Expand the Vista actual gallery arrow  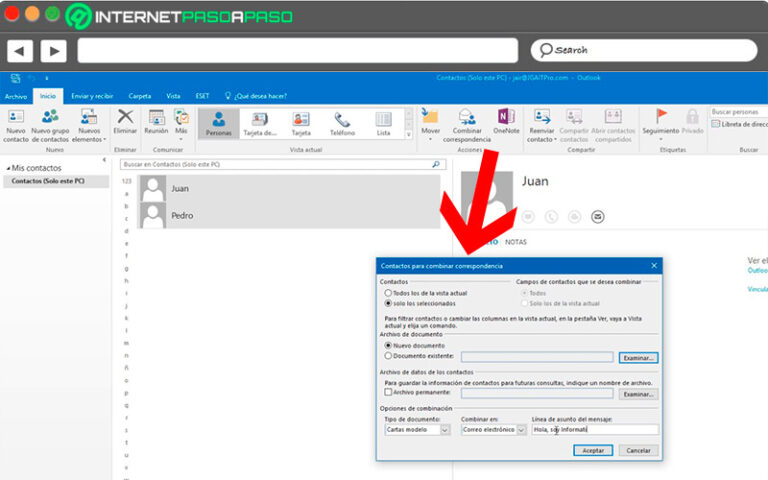409,134
